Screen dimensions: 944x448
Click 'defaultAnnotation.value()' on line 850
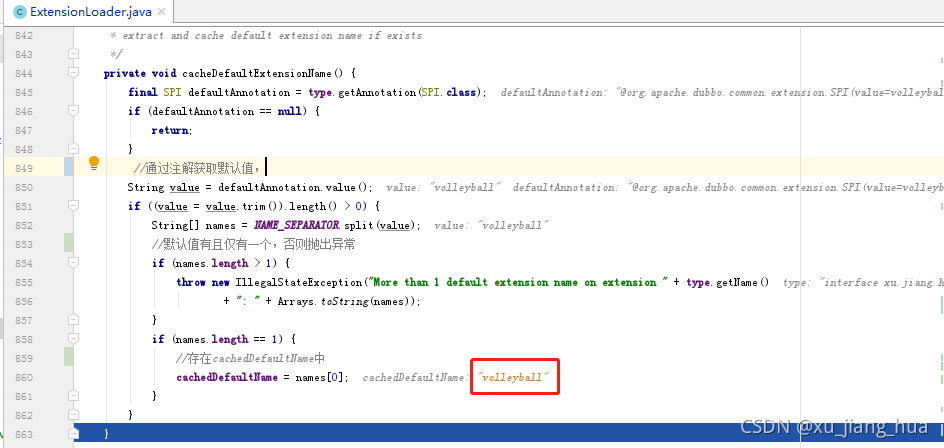pyautogui.click(x=295, y=187)
